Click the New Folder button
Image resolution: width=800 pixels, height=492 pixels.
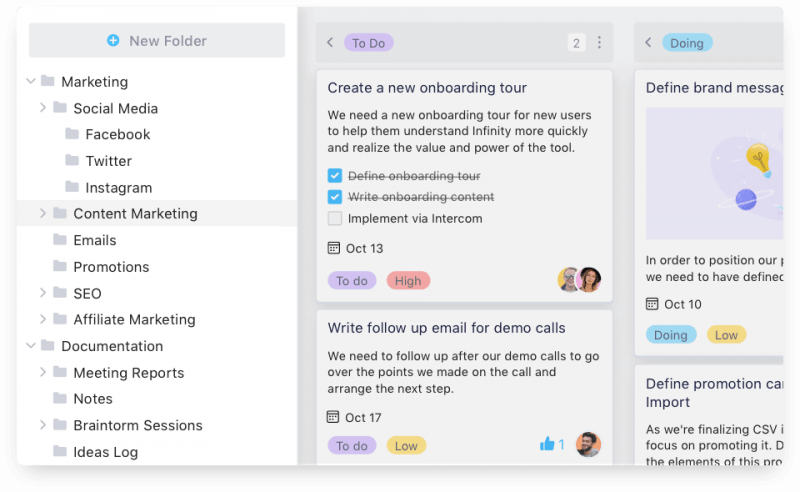(157, 40)
